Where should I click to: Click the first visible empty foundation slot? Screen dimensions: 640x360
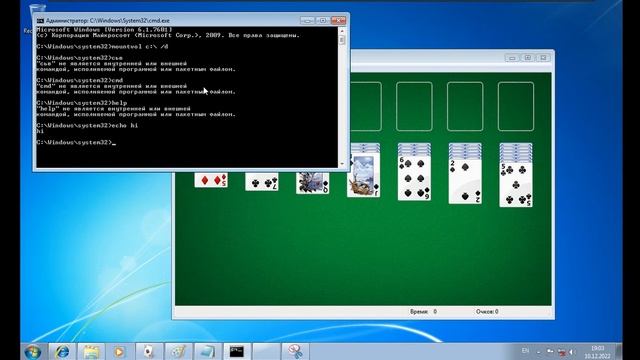[x=366, y=107]
